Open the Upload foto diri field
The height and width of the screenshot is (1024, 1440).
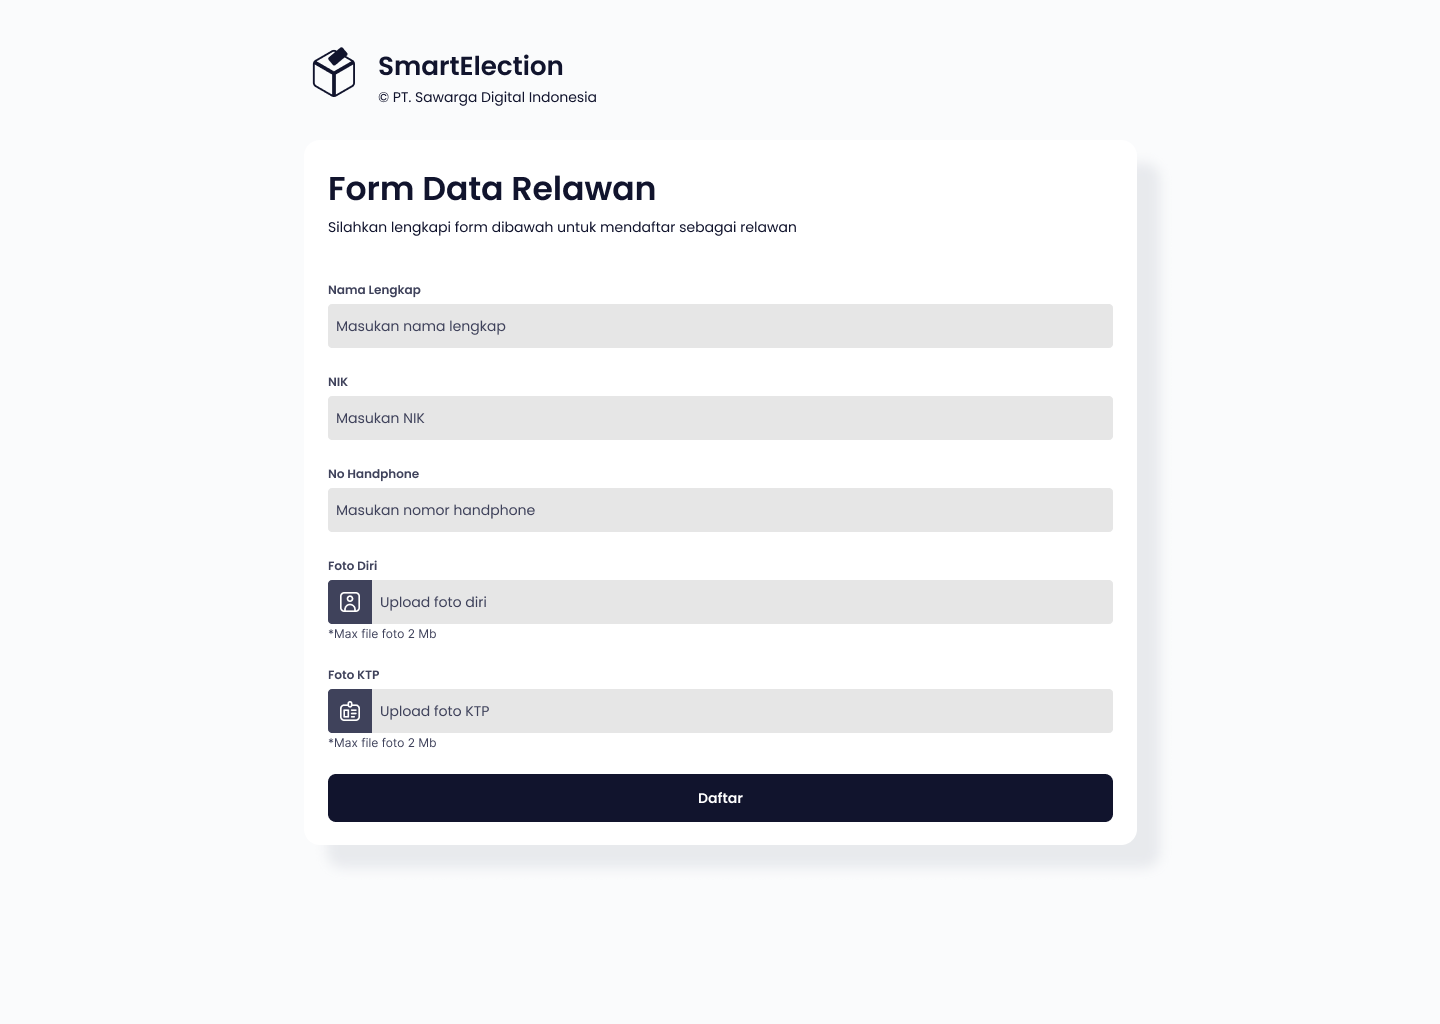(741, 602)
